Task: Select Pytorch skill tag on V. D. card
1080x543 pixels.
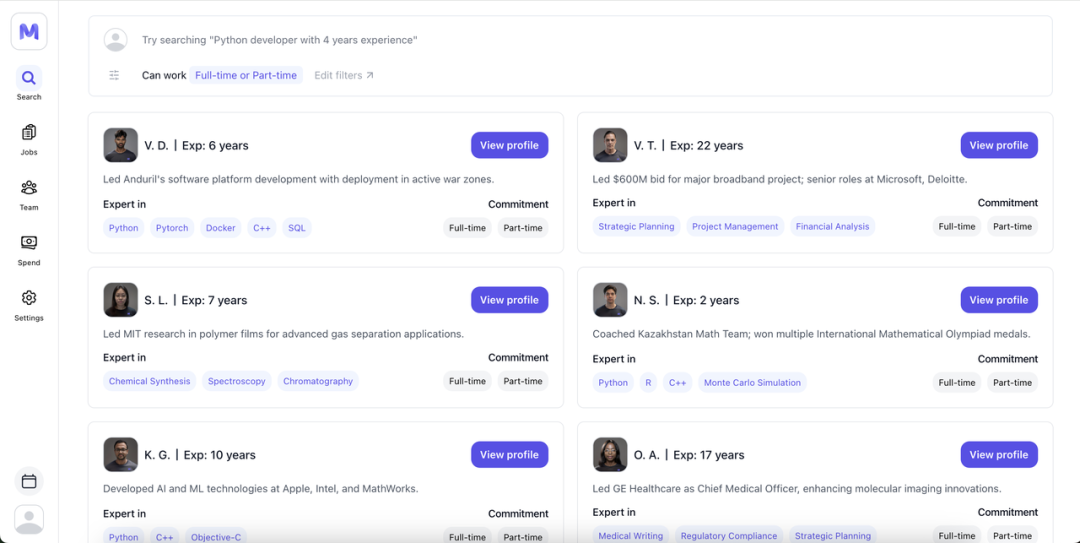Action: click(172, 228)
